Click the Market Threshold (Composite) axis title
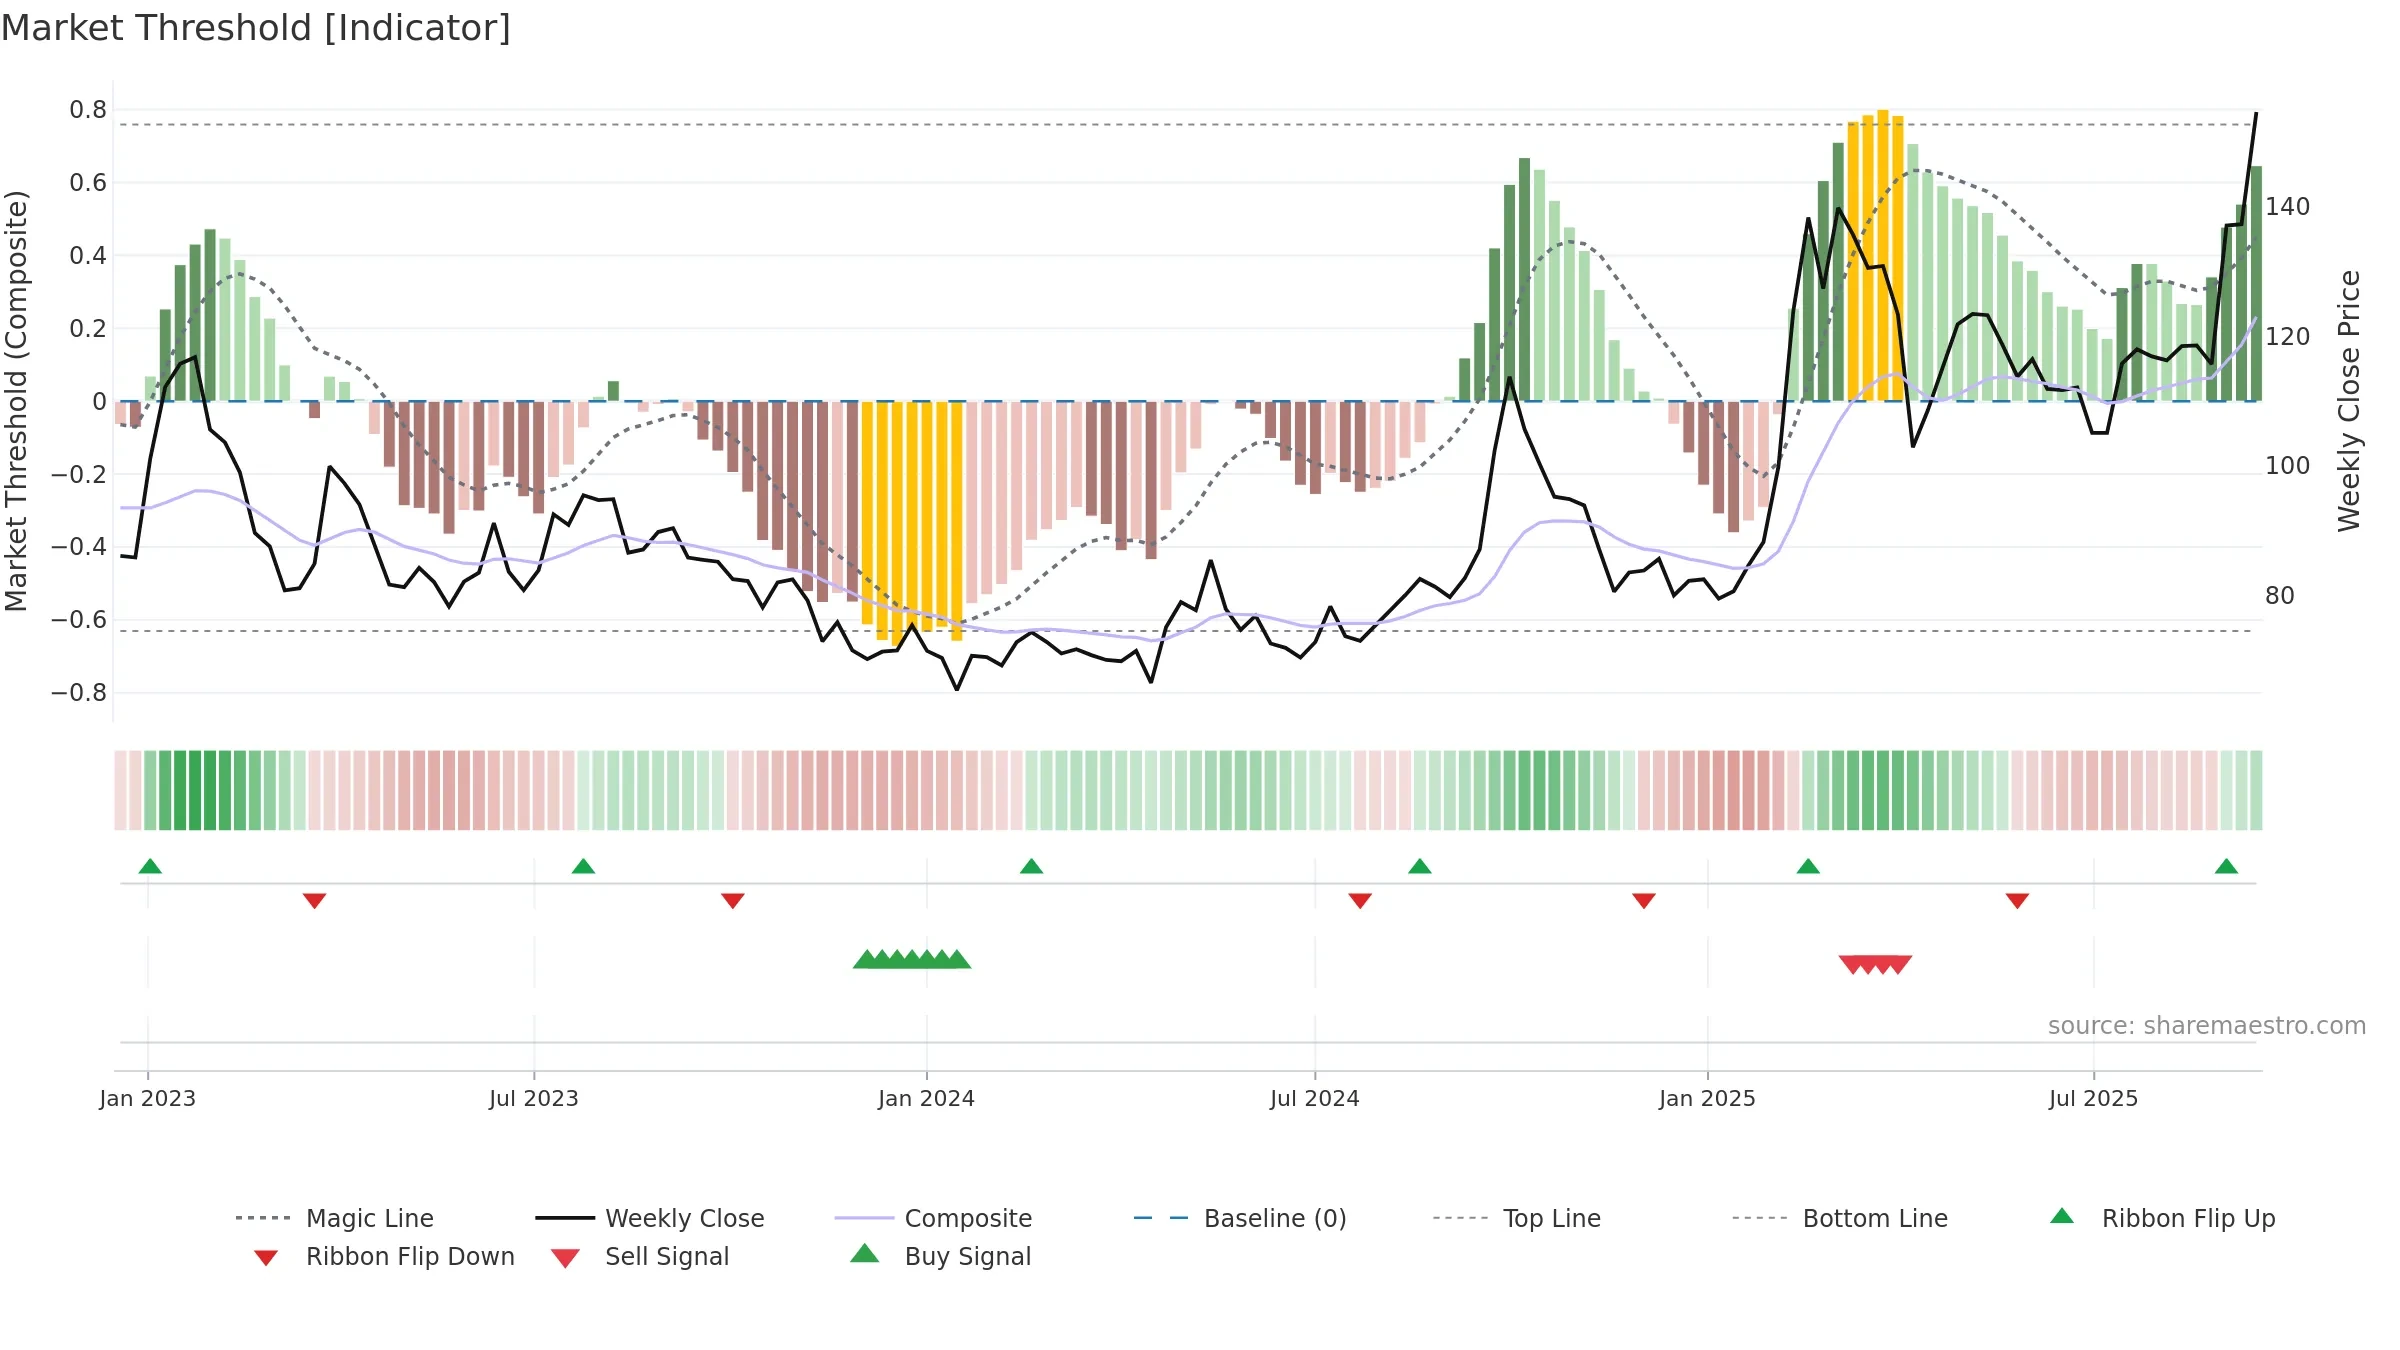The width and height of the screenshot is (2400, 1350). pos(16,400)
